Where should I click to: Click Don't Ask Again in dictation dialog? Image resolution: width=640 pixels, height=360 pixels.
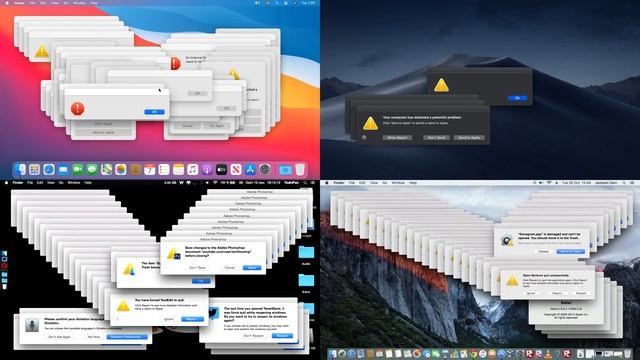[60, 337]
